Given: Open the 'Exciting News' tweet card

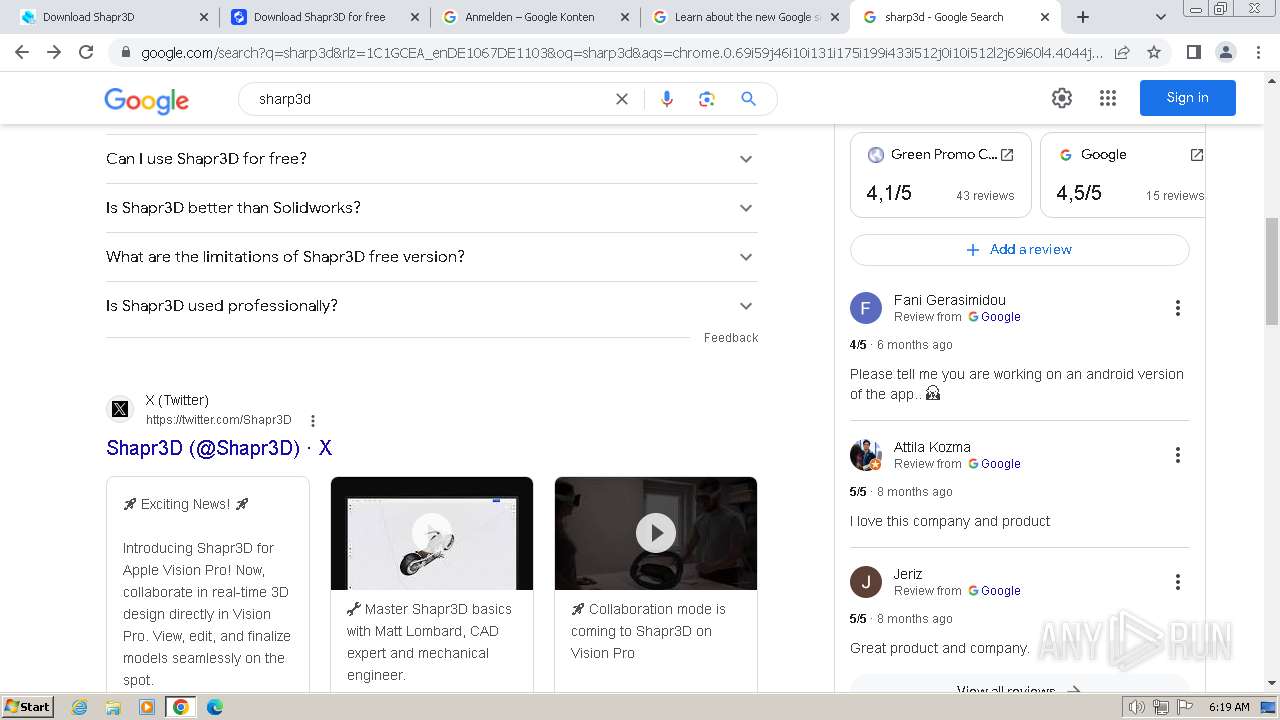Looking at the screenshot, I should point(208,585).
